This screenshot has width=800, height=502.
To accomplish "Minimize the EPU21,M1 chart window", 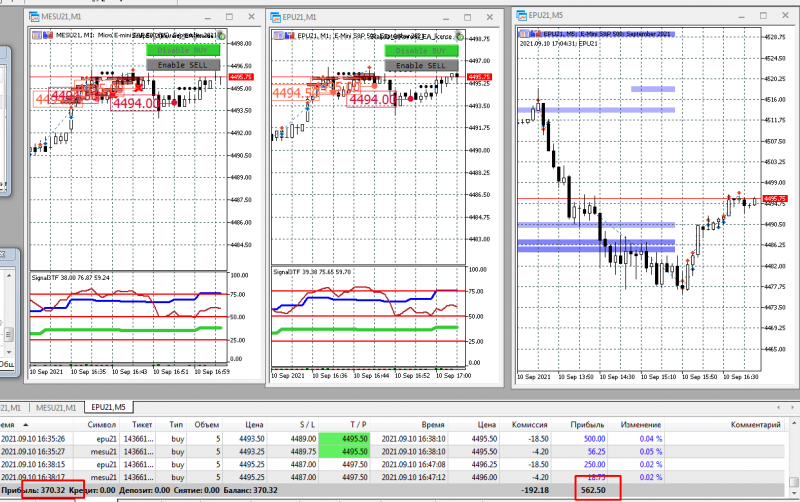I will [446, 18].
